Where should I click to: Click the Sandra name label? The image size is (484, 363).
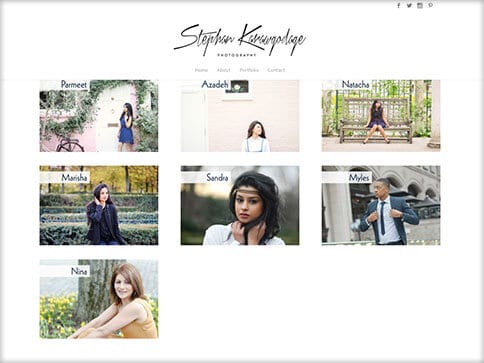[217, 178]
